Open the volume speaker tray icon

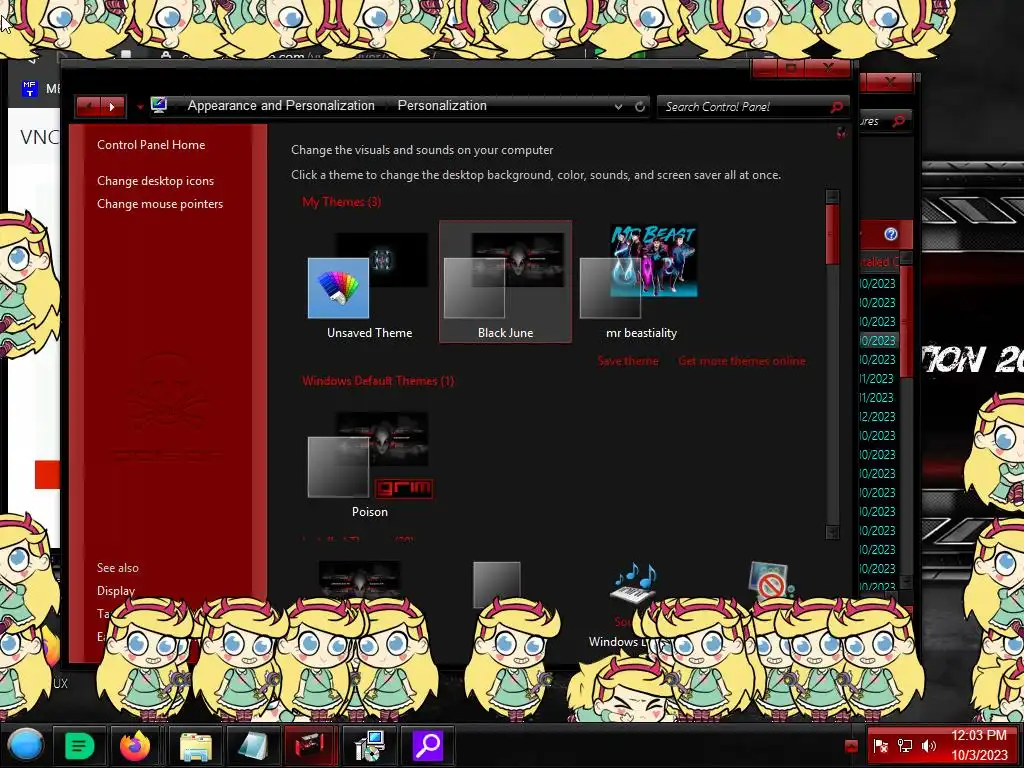click(x=929, y=746)
